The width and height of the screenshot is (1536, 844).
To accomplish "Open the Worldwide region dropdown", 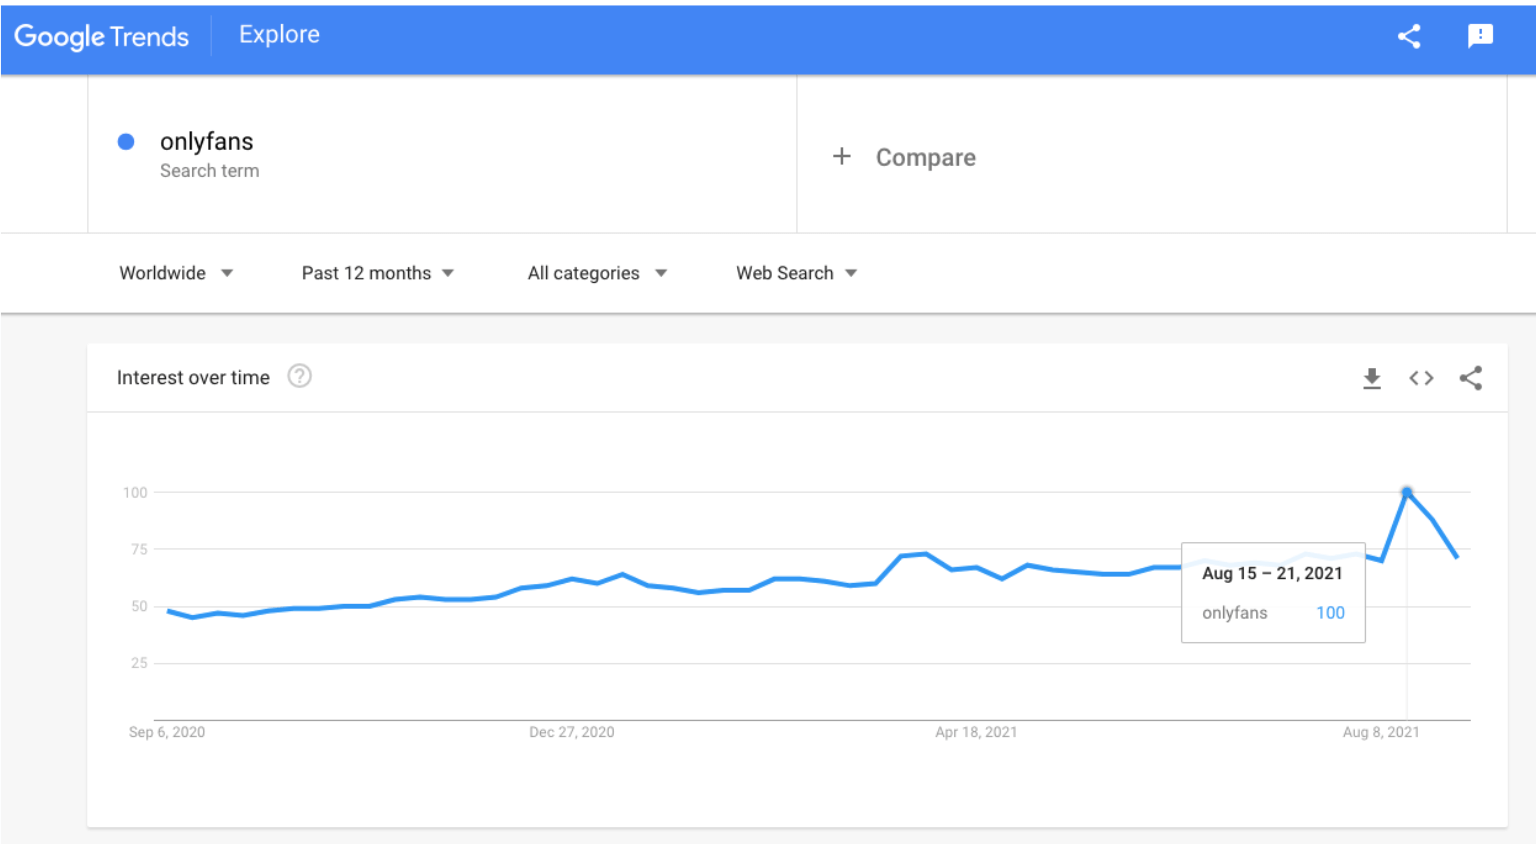I will [176, 272].
